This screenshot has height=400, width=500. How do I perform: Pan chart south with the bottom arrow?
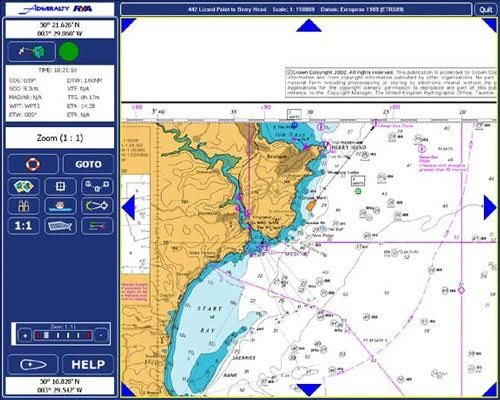tap(309, 390)
